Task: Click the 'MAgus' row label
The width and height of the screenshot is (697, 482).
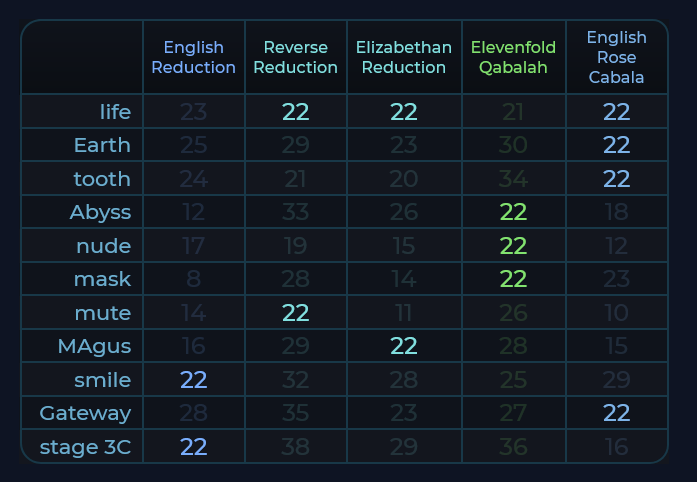Action: point(94,346)
